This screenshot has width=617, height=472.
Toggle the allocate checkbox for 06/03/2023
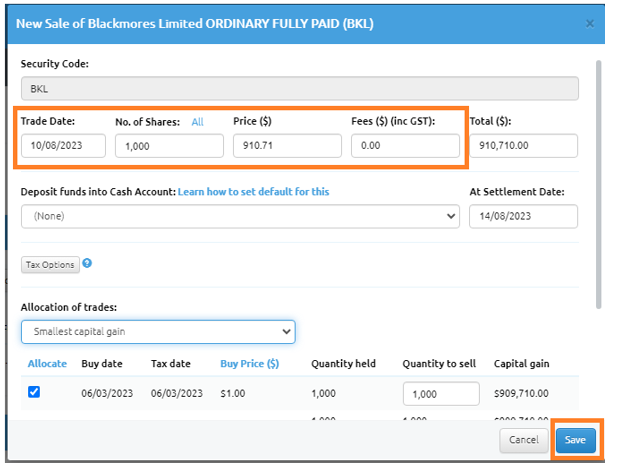point(34,392)
